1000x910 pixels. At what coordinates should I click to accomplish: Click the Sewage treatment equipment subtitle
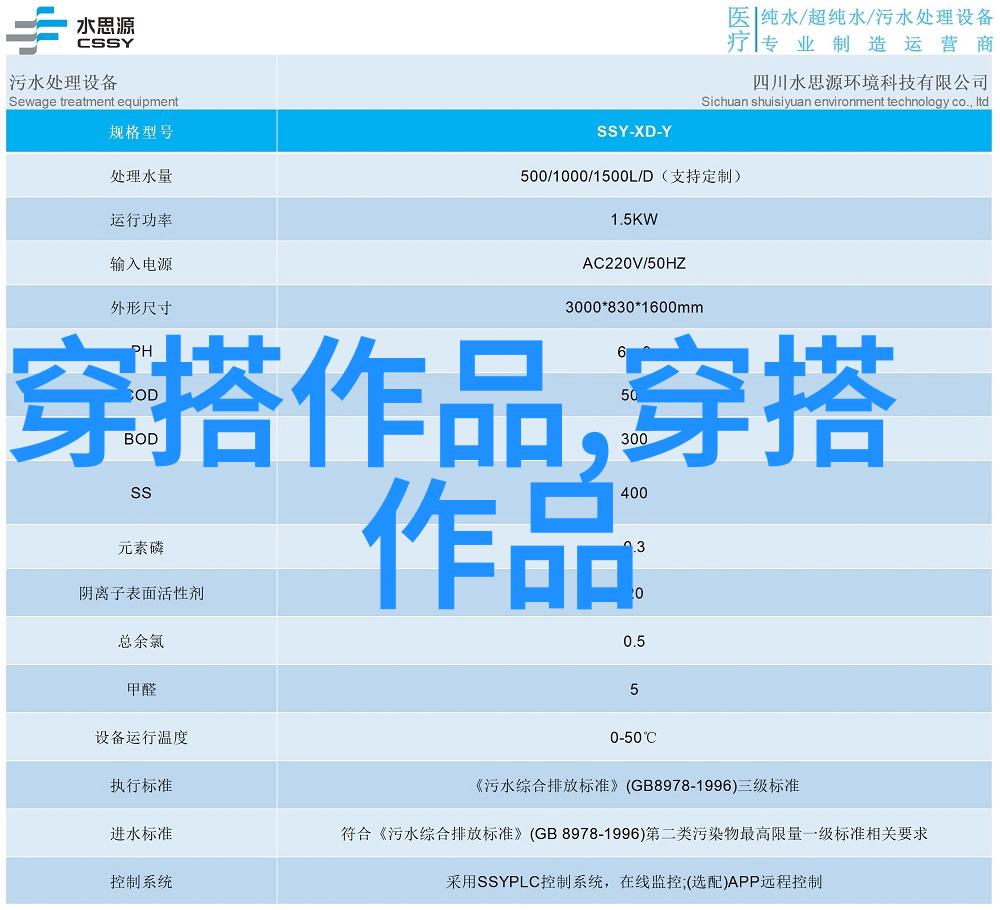coord(94,102)
